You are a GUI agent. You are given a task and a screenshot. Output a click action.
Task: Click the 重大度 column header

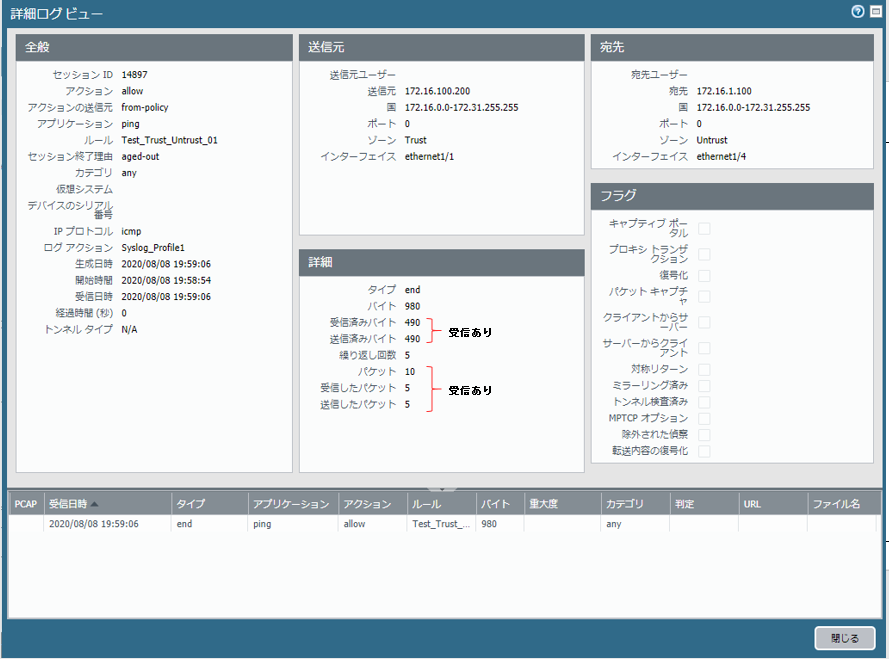coord(562,504)
